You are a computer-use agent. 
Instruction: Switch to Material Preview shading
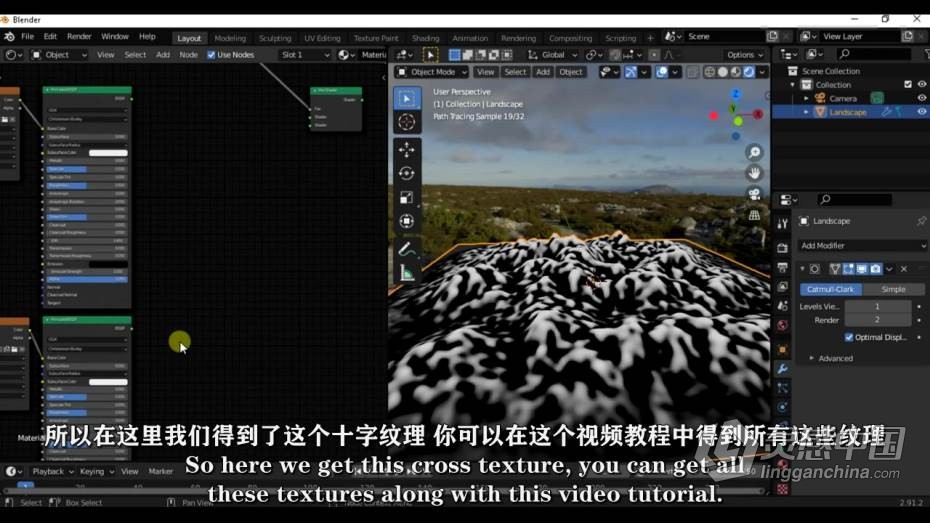pos(735,72)
